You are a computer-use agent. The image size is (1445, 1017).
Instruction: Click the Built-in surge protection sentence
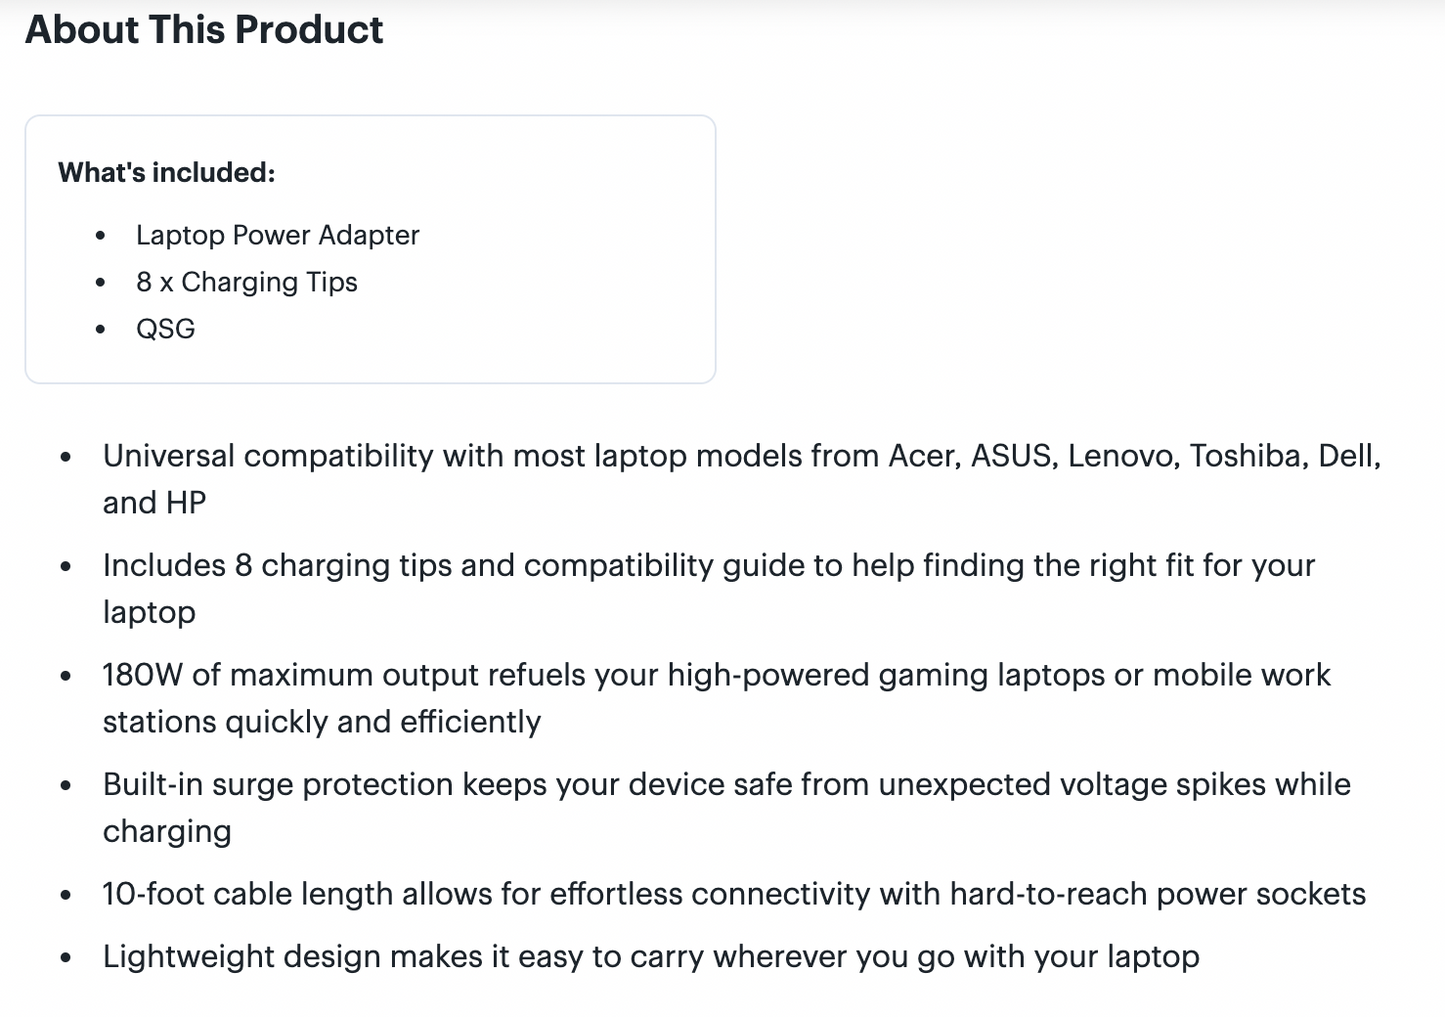[726, 785]
